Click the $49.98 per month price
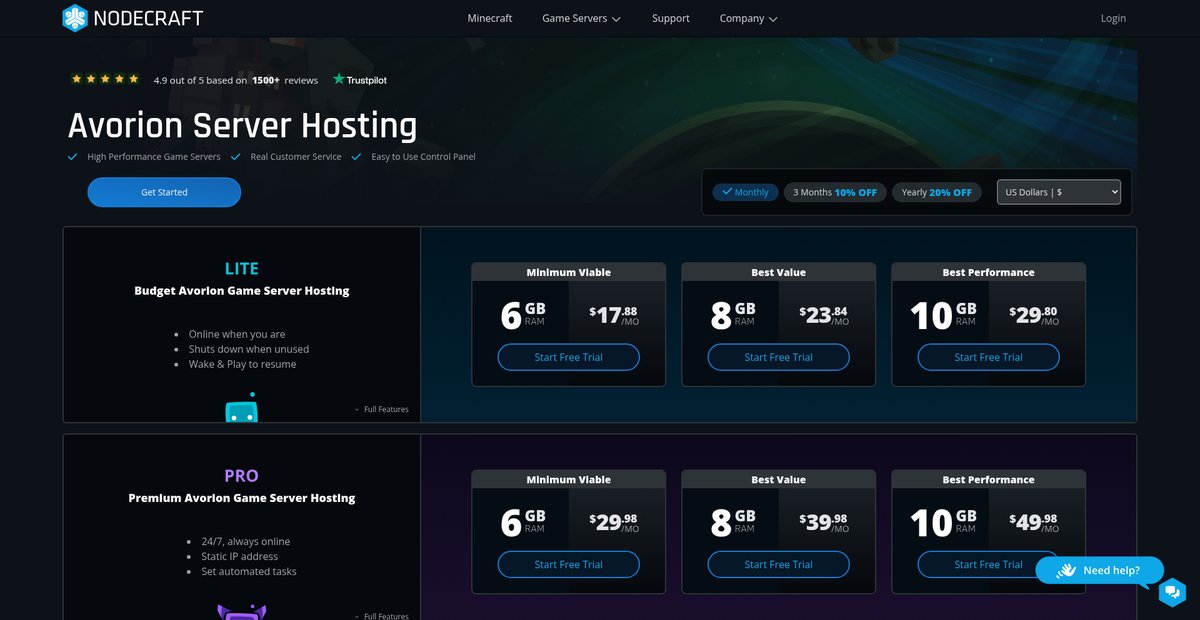 click(x=1034, y=522)
